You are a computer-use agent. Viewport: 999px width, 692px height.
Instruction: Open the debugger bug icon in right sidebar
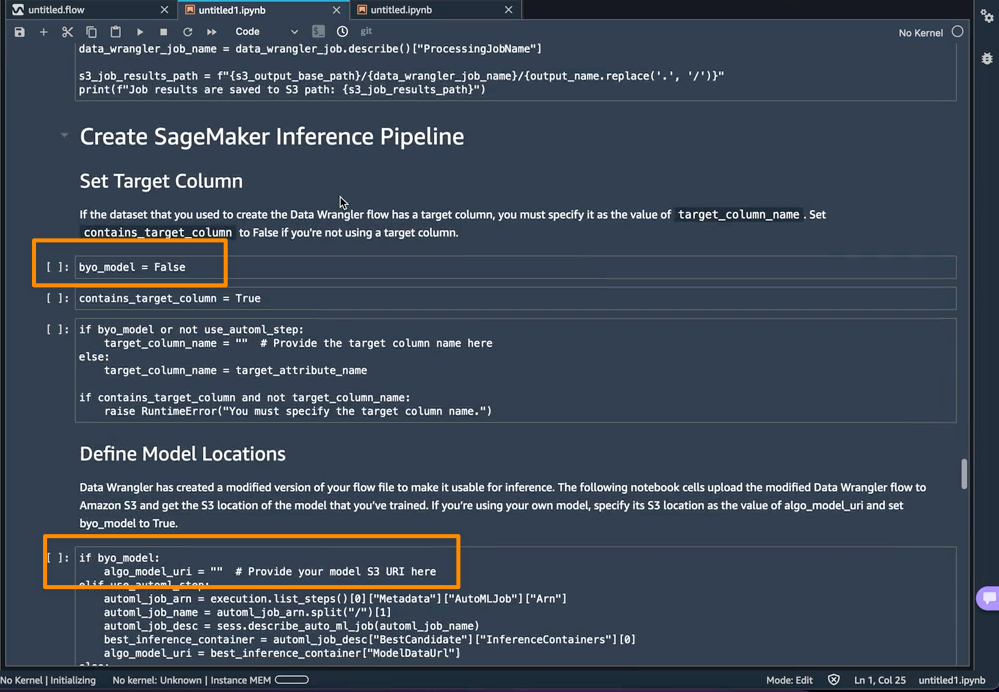[x=987, y=59]
